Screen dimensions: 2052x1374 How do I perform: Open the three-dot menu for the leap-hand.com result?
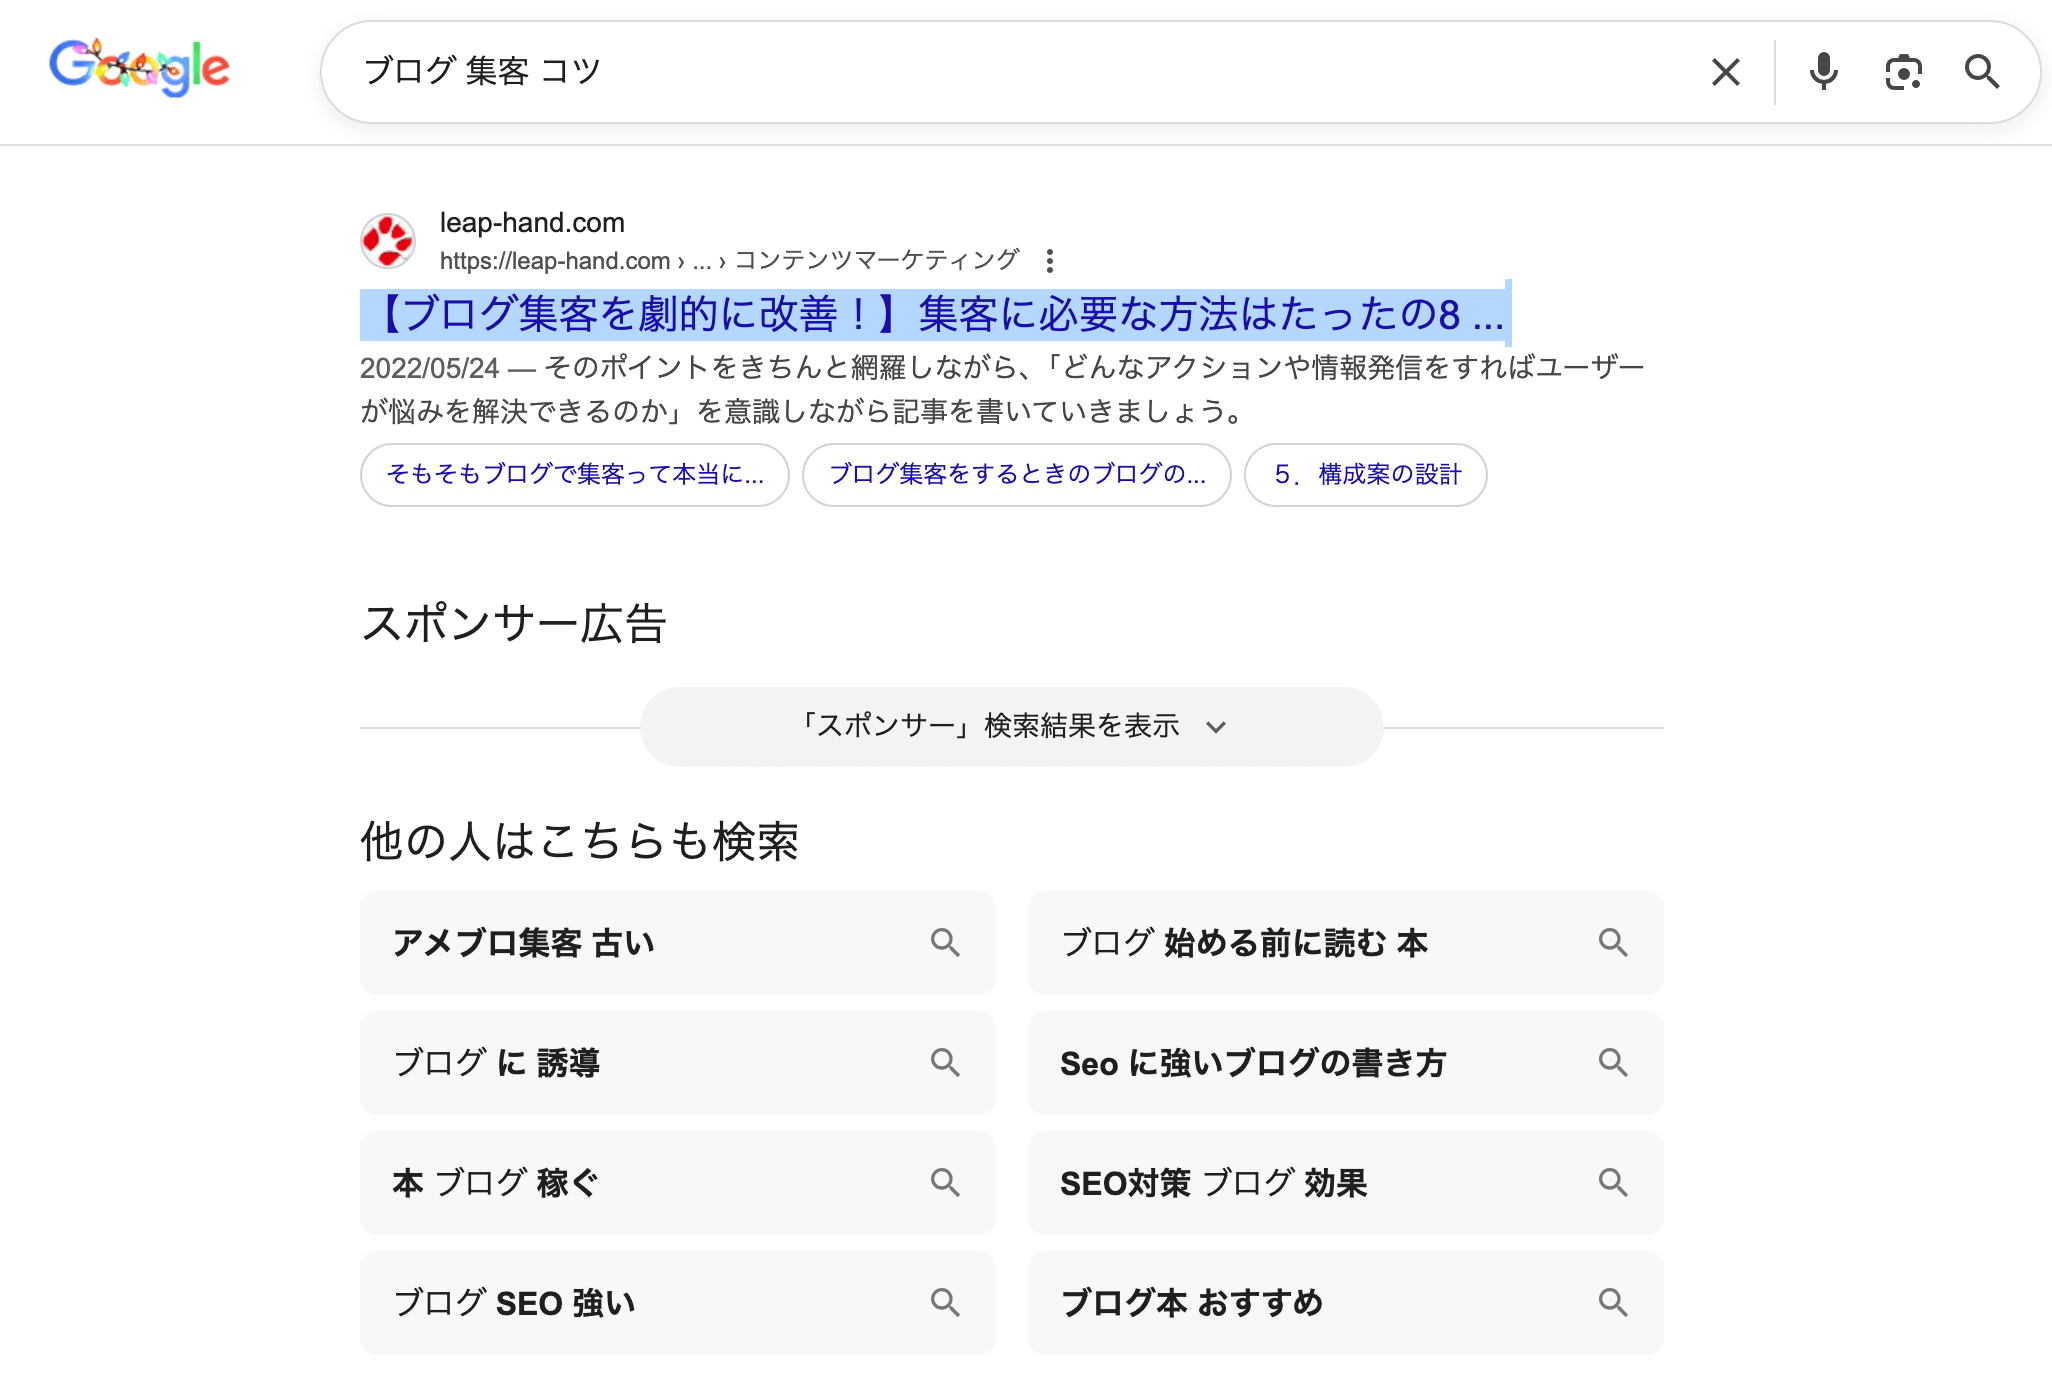pos(1048,260)
